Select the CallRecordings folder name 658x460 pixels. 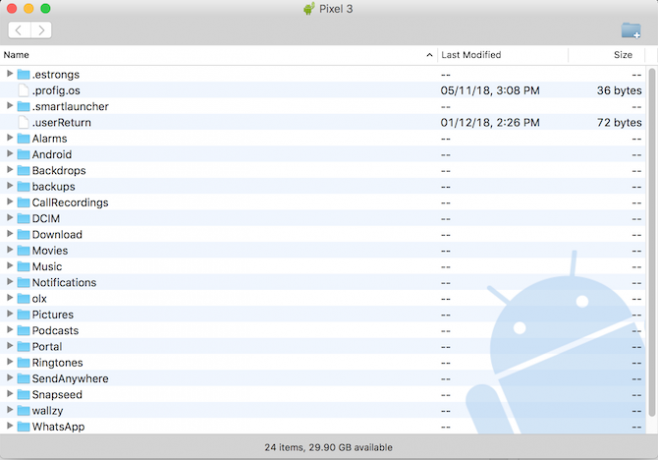(70, 203)
